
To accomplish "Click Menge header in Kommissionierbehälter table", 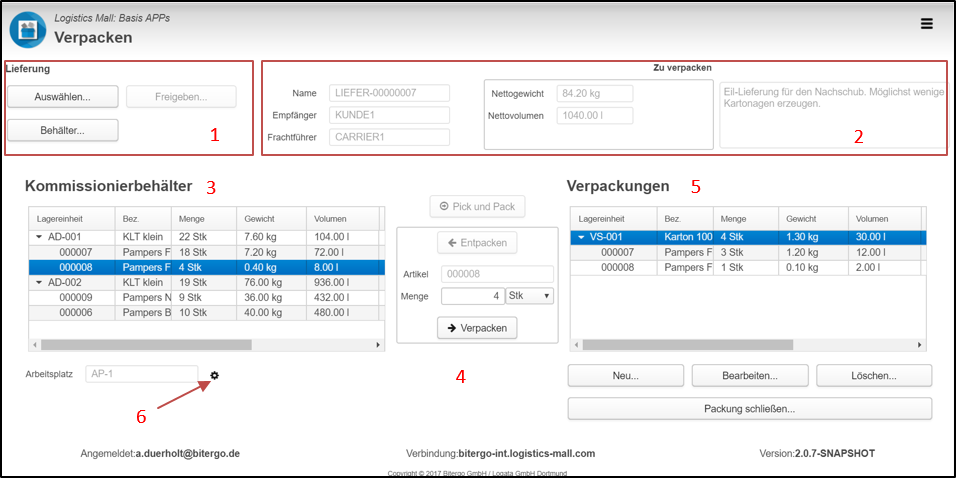I will click(x=204, y=218).
